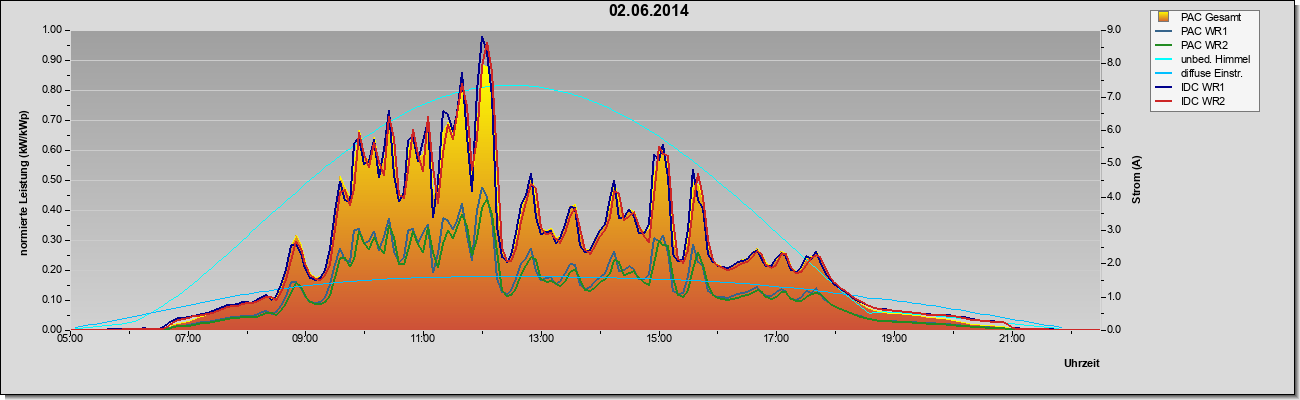This screenshot has height=400, width=1300.
Task: Click the 0.50 left axis value
Action: coord(53,180)
